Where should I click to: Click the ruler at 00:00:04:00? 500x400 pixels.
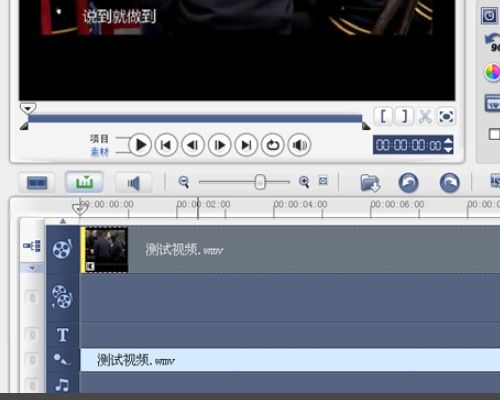[301, 204]
